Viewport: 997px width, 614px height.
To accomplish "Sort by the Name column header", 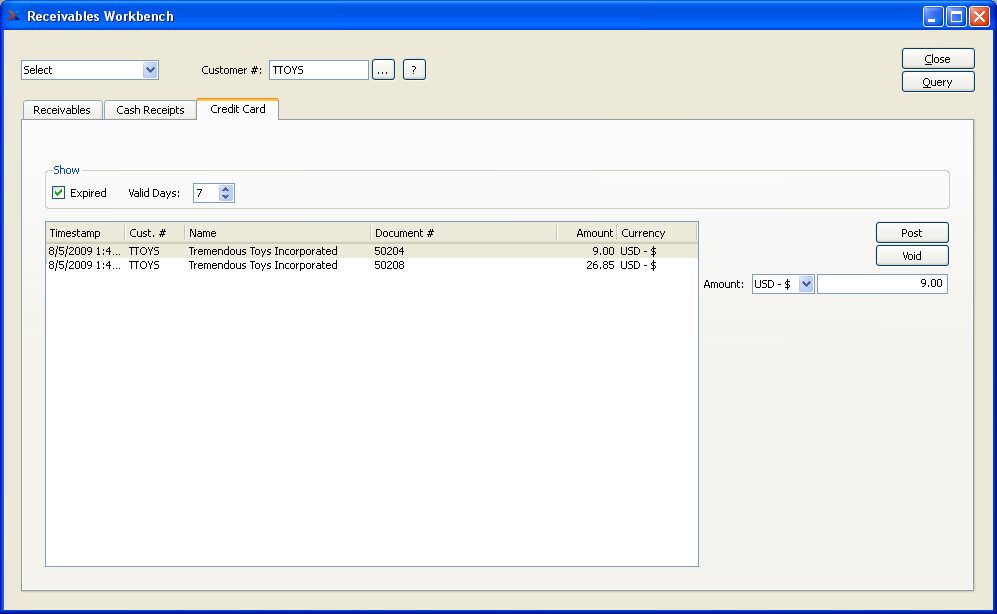I will click(277, 233).
